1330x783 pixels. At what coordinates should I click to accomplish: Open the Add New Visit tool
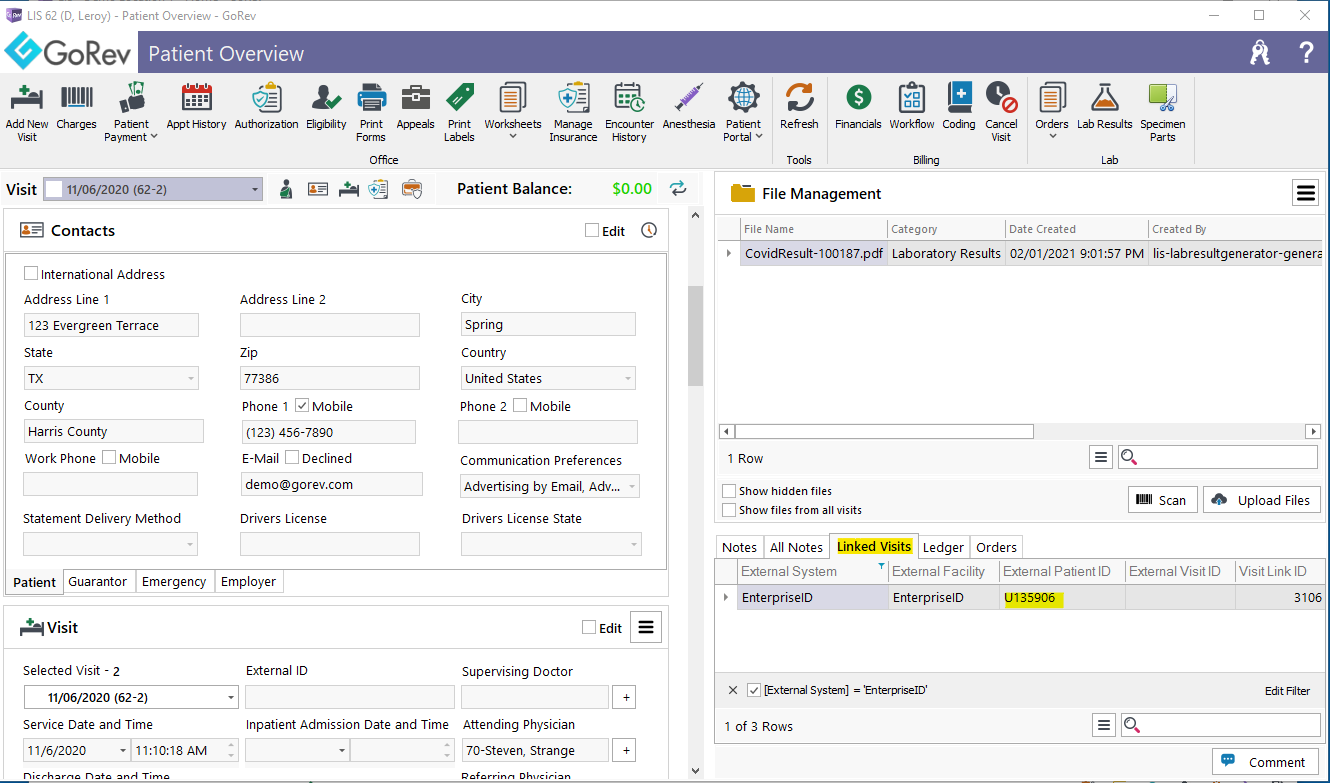[x=27, y=112]
